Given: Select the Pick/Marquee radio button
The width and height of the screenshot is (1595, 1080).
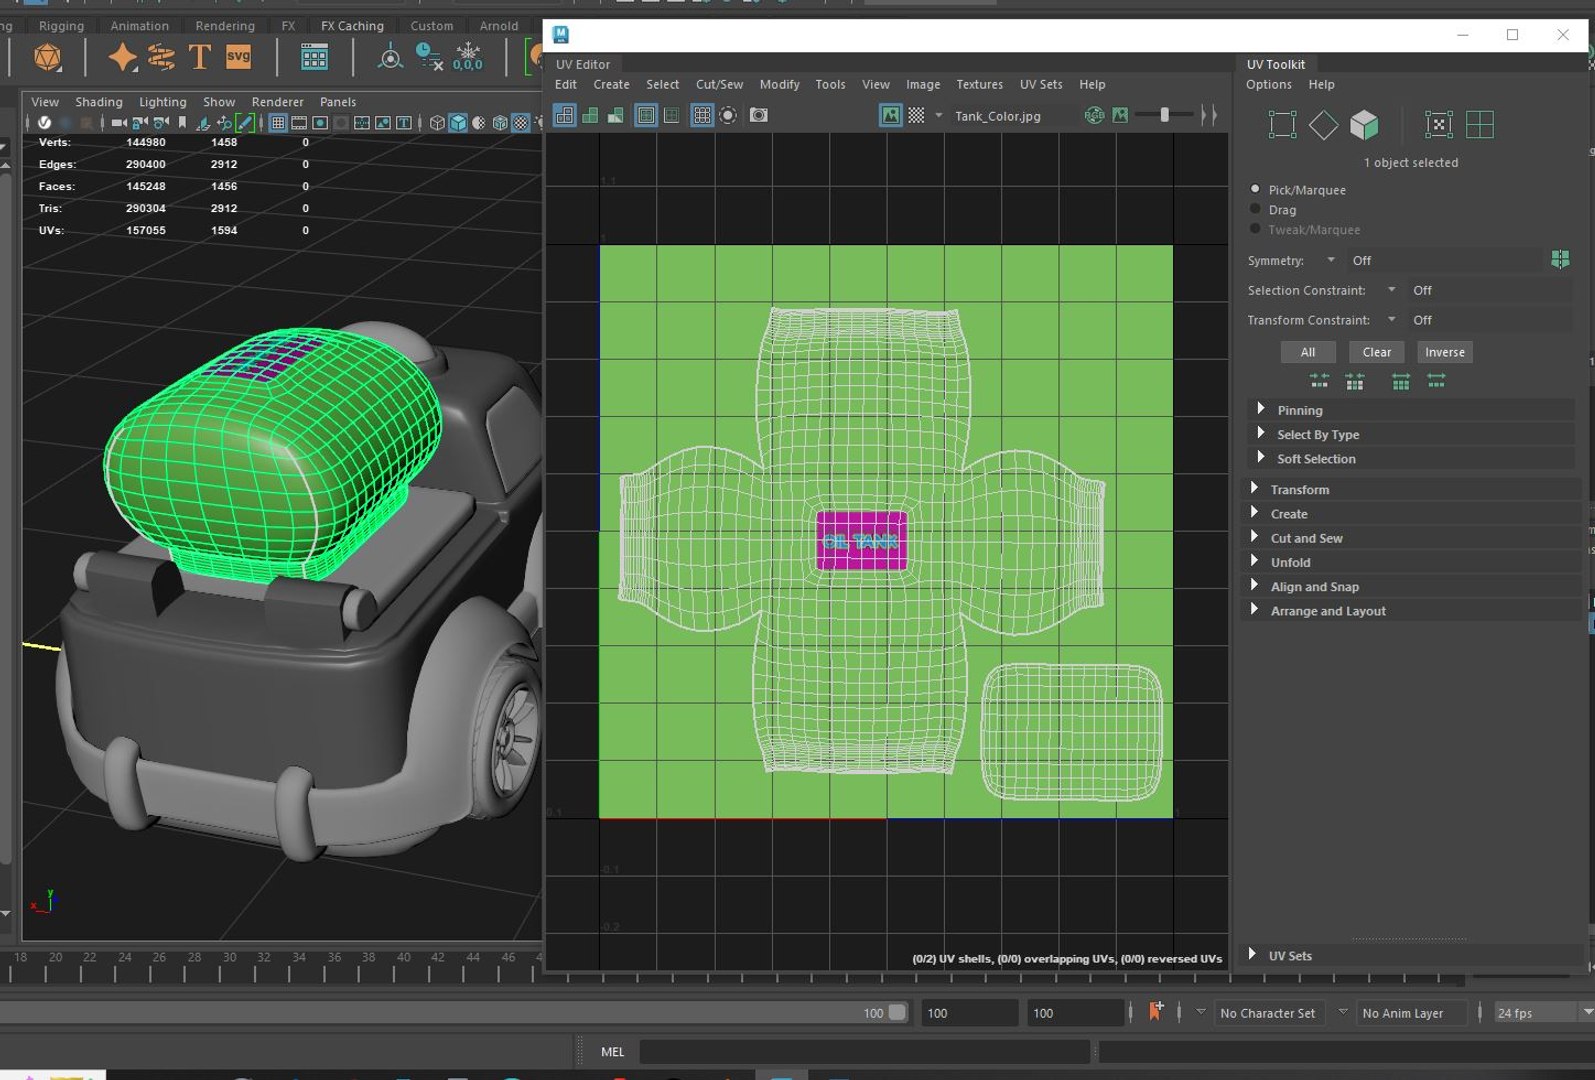Looking at the screenshot, I should (1255, 189).
